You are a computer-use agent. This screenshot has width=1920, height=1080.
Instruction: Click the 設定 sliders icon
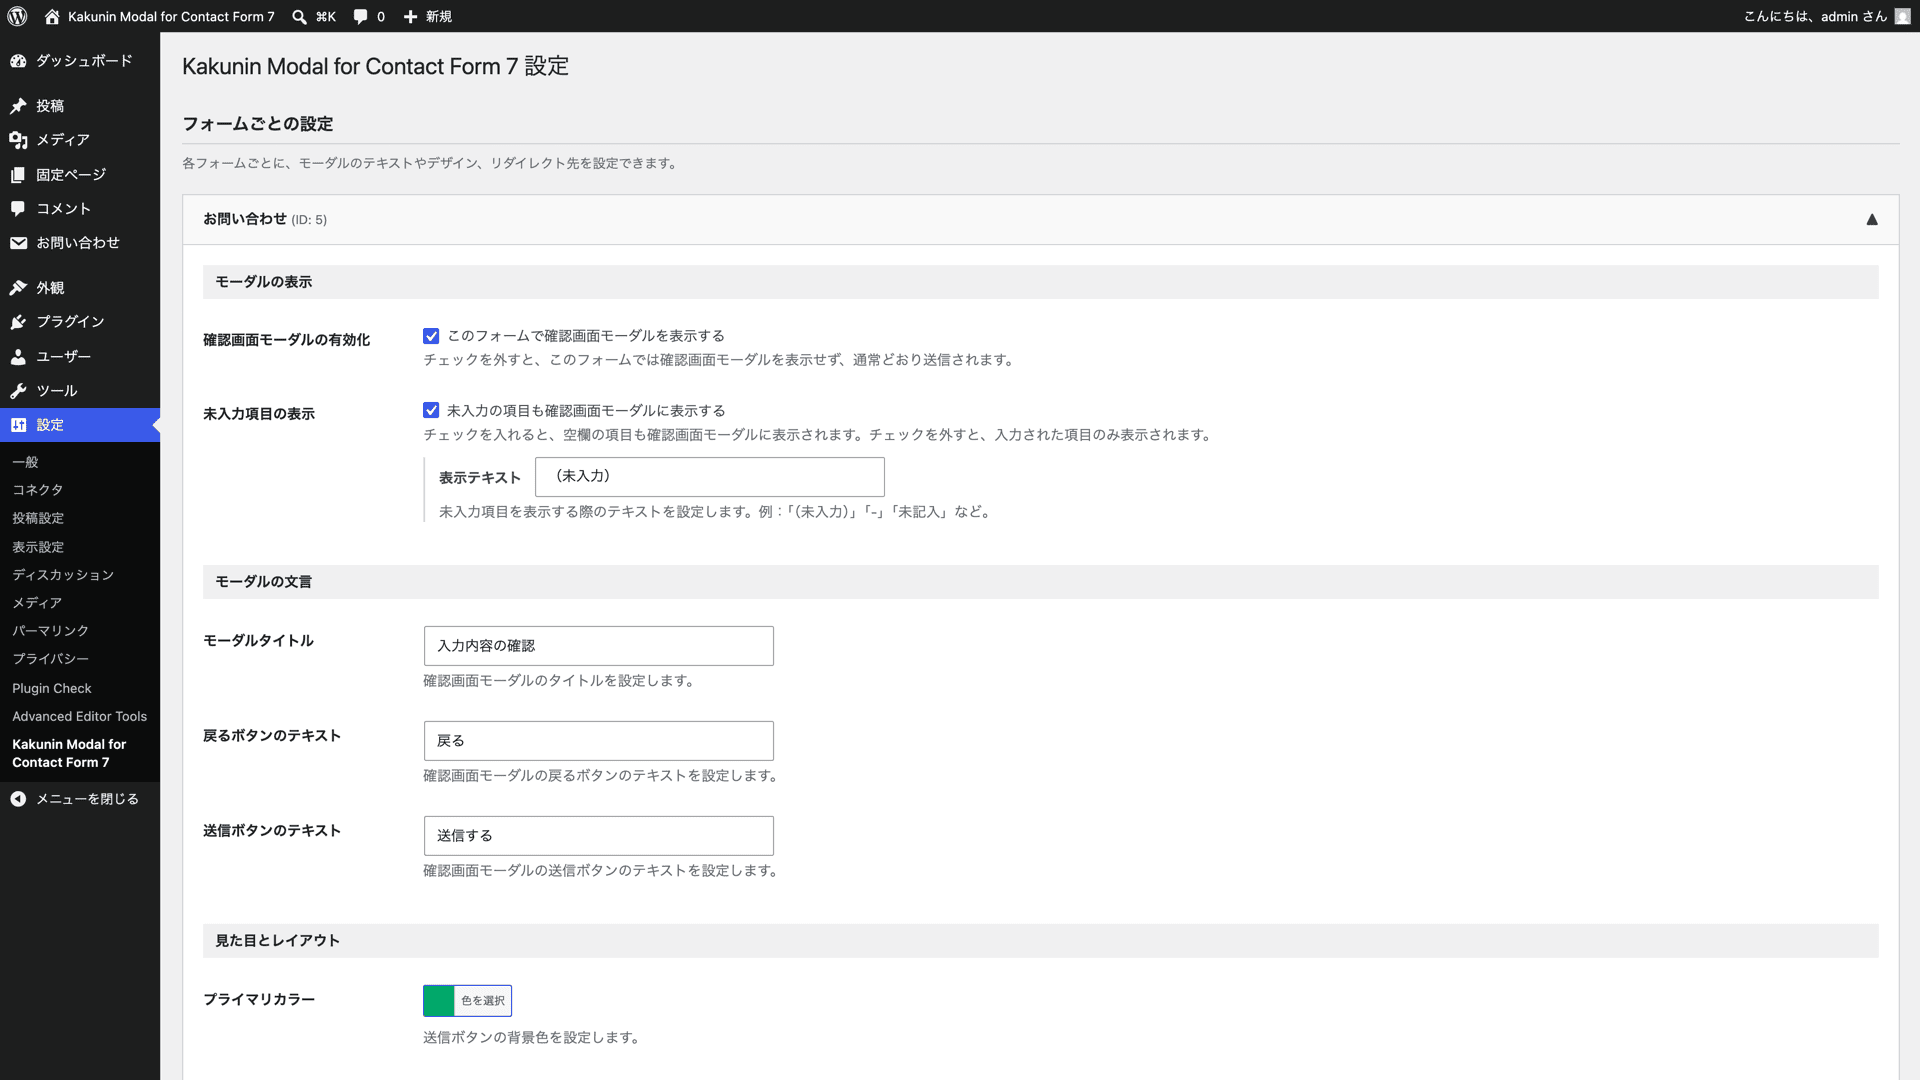[x=18, y=425]
